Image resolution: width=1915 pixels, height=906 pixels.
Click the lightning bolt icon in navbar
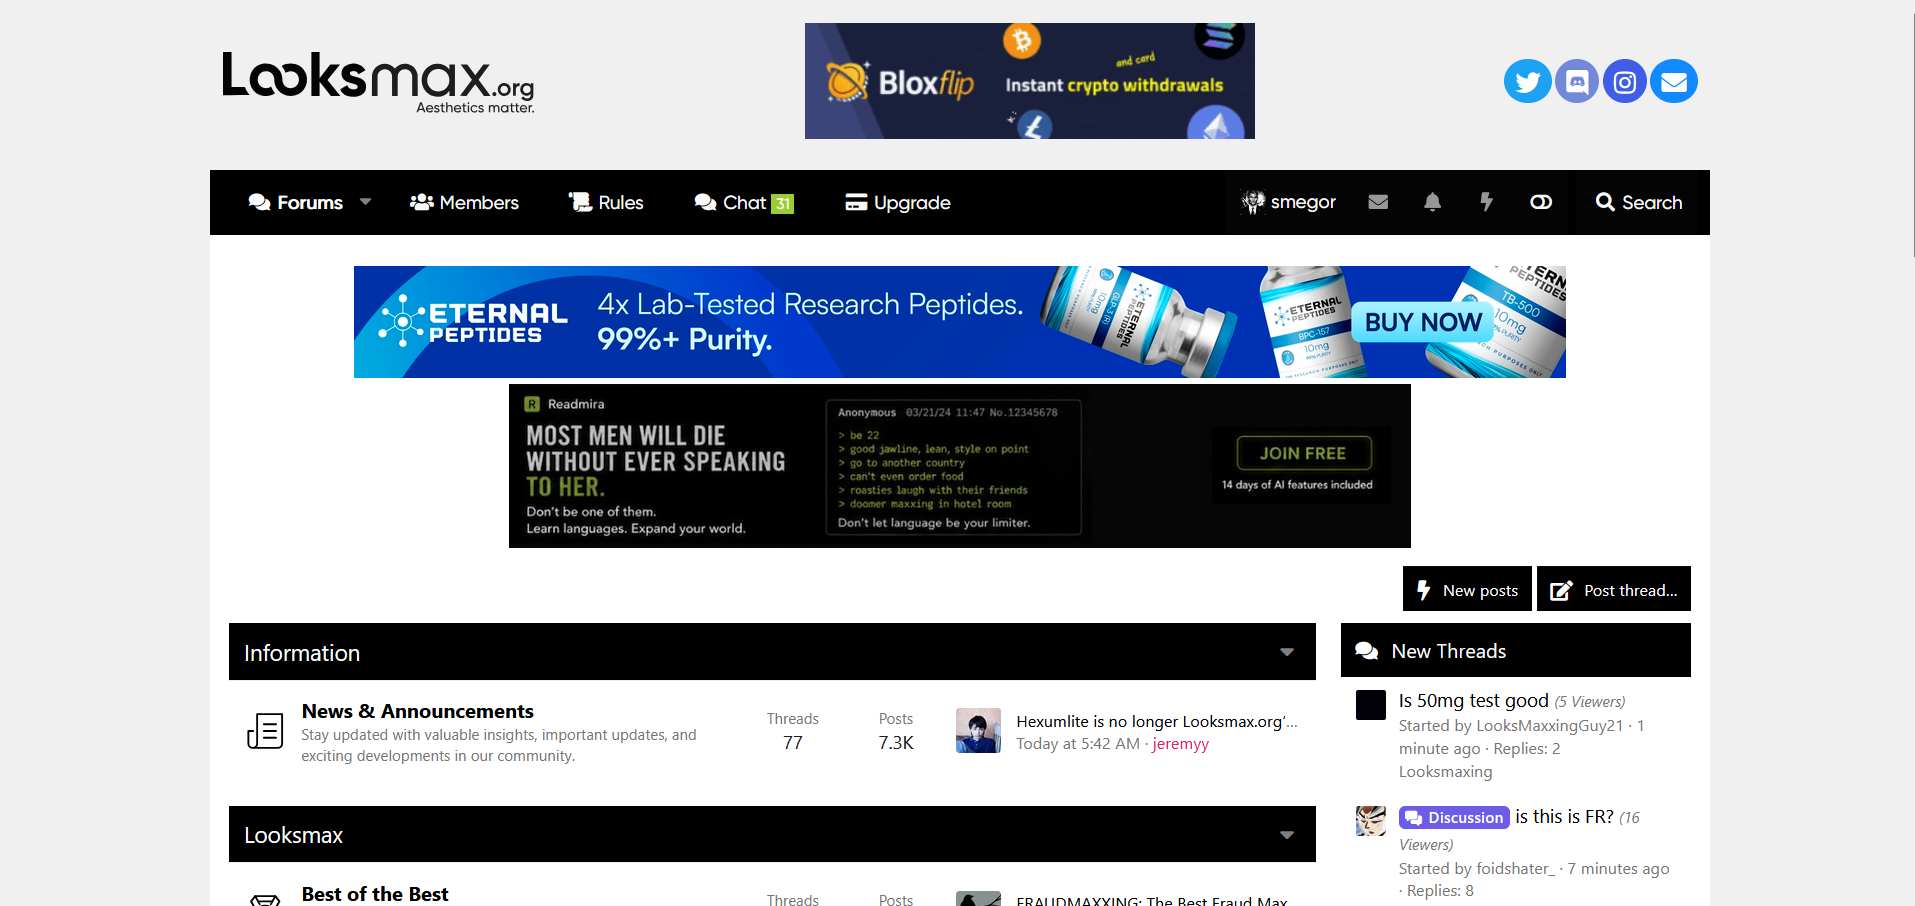point(1487,202)
